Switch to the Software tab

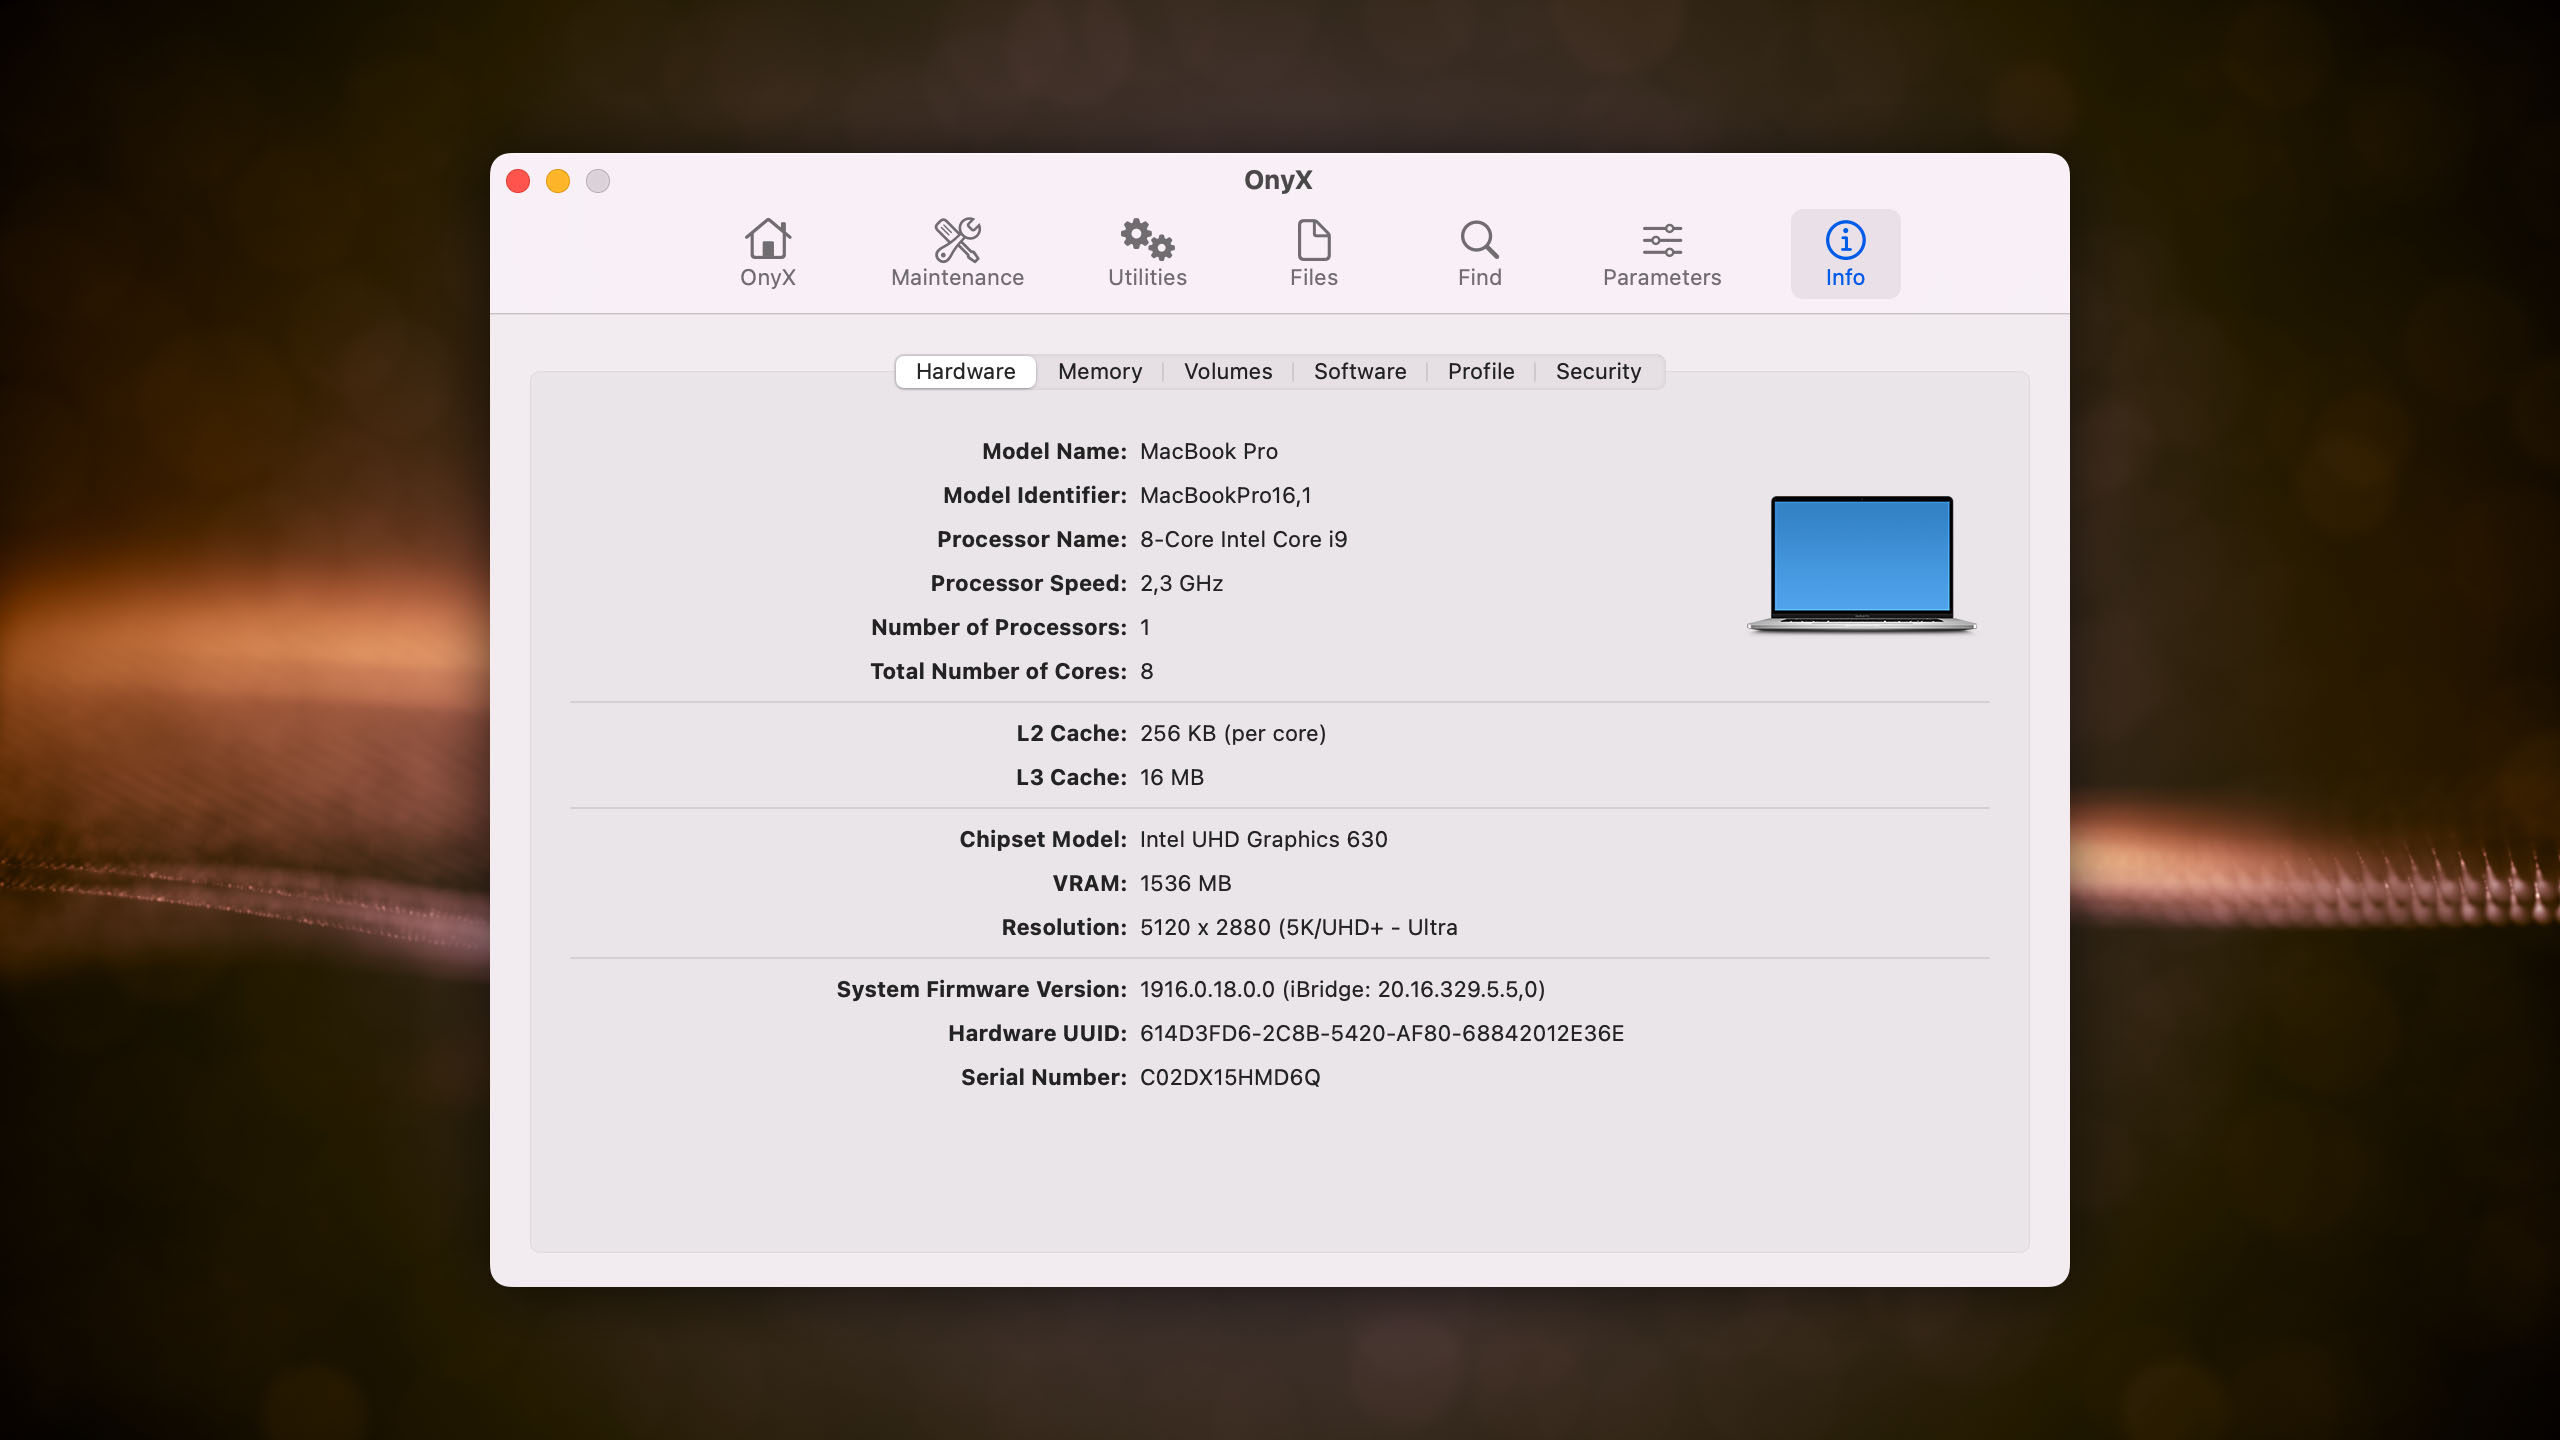point(1360,371)
